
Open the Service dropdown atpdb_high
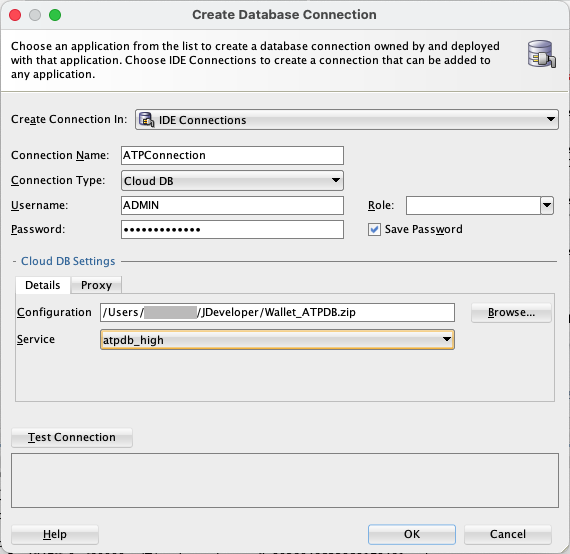click(x=277, y=340)
